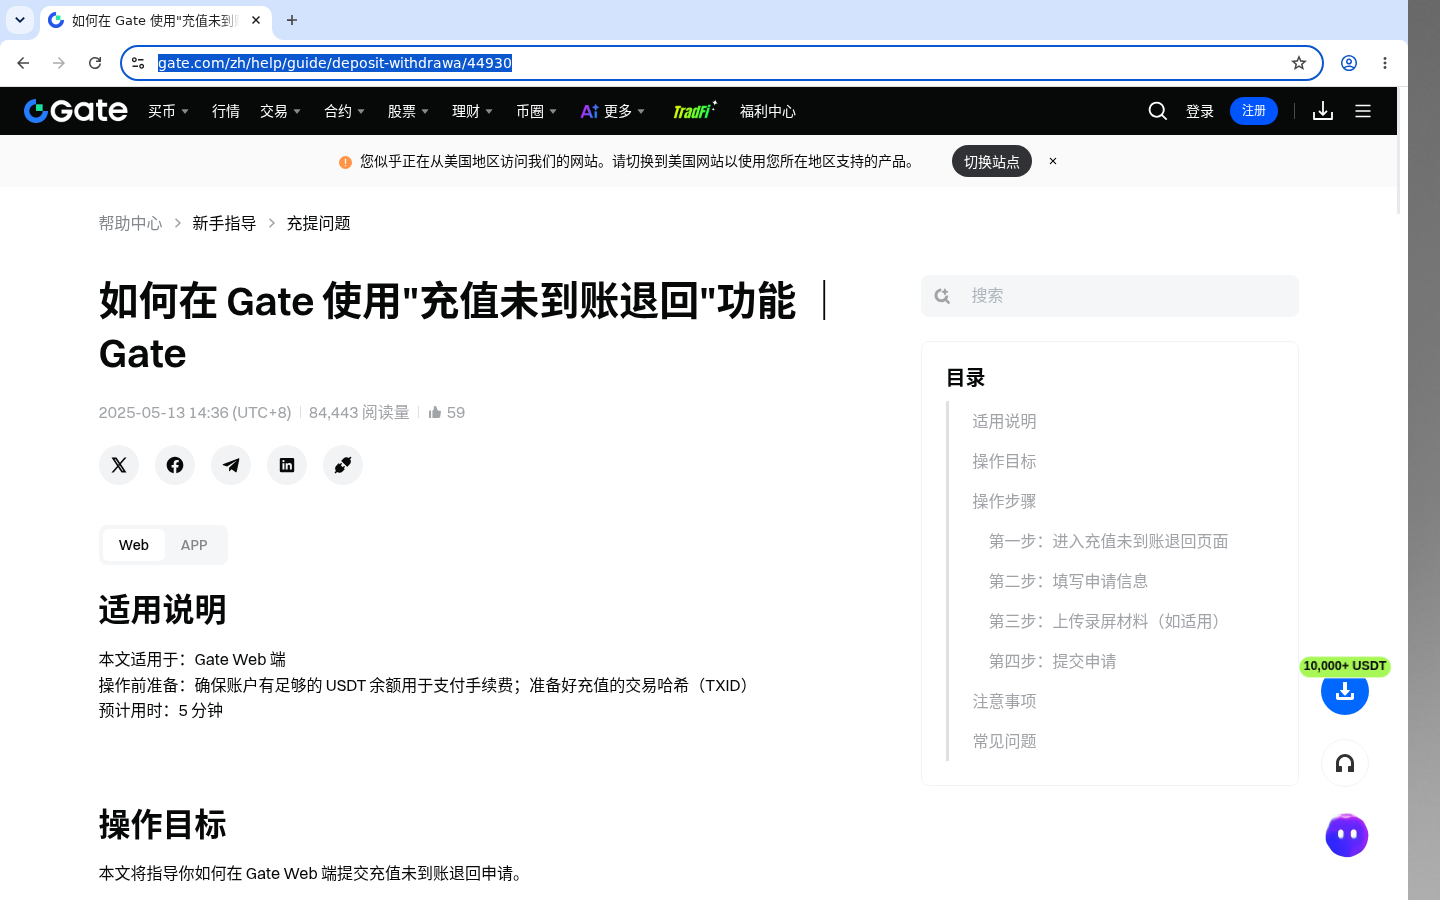Go to 充提问题 breadcrumb
The image size is (1440, 900).
[318, 223]
